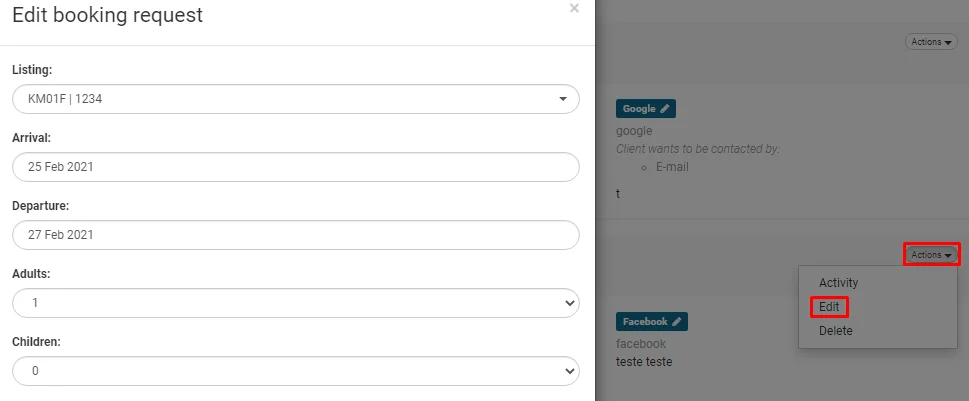Close the Edit booking request dialog

point(574,9)
